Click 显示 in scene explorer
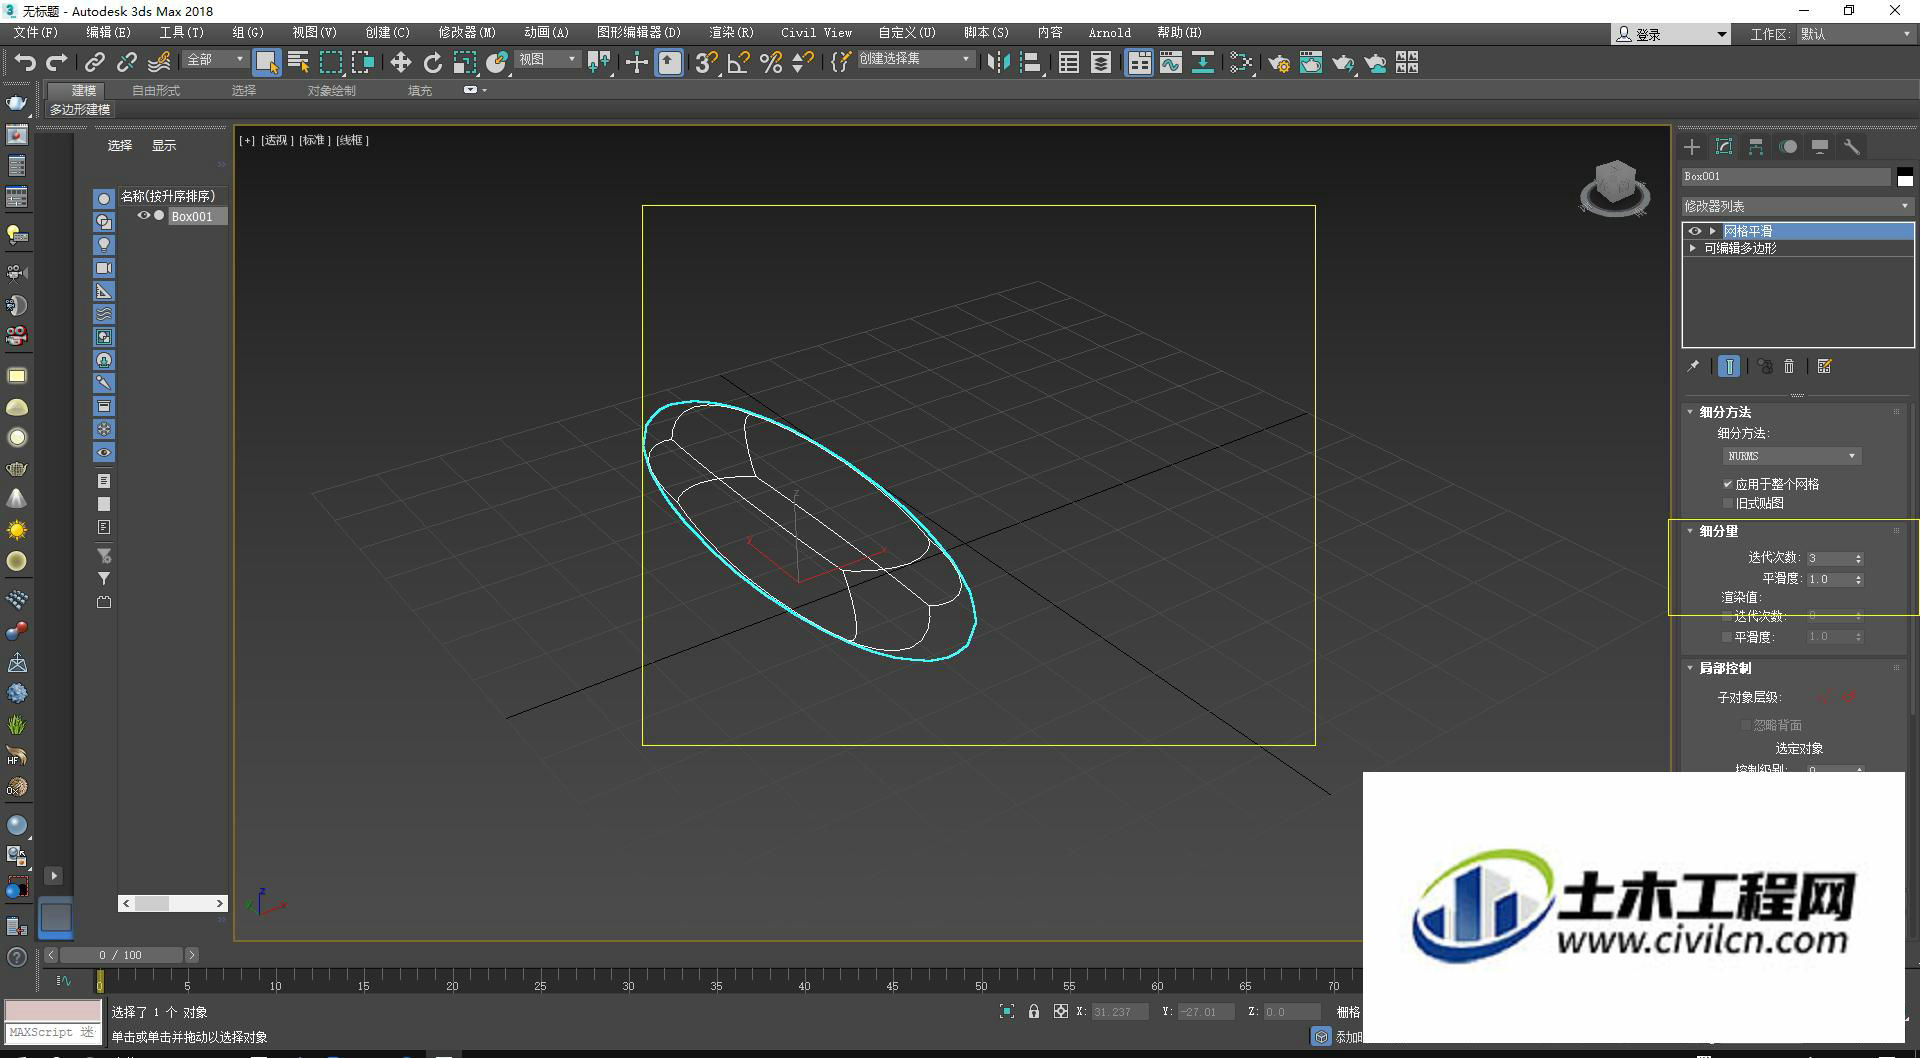Image resolution: width=1920 pixels, height=1058 pixels. 164,146
